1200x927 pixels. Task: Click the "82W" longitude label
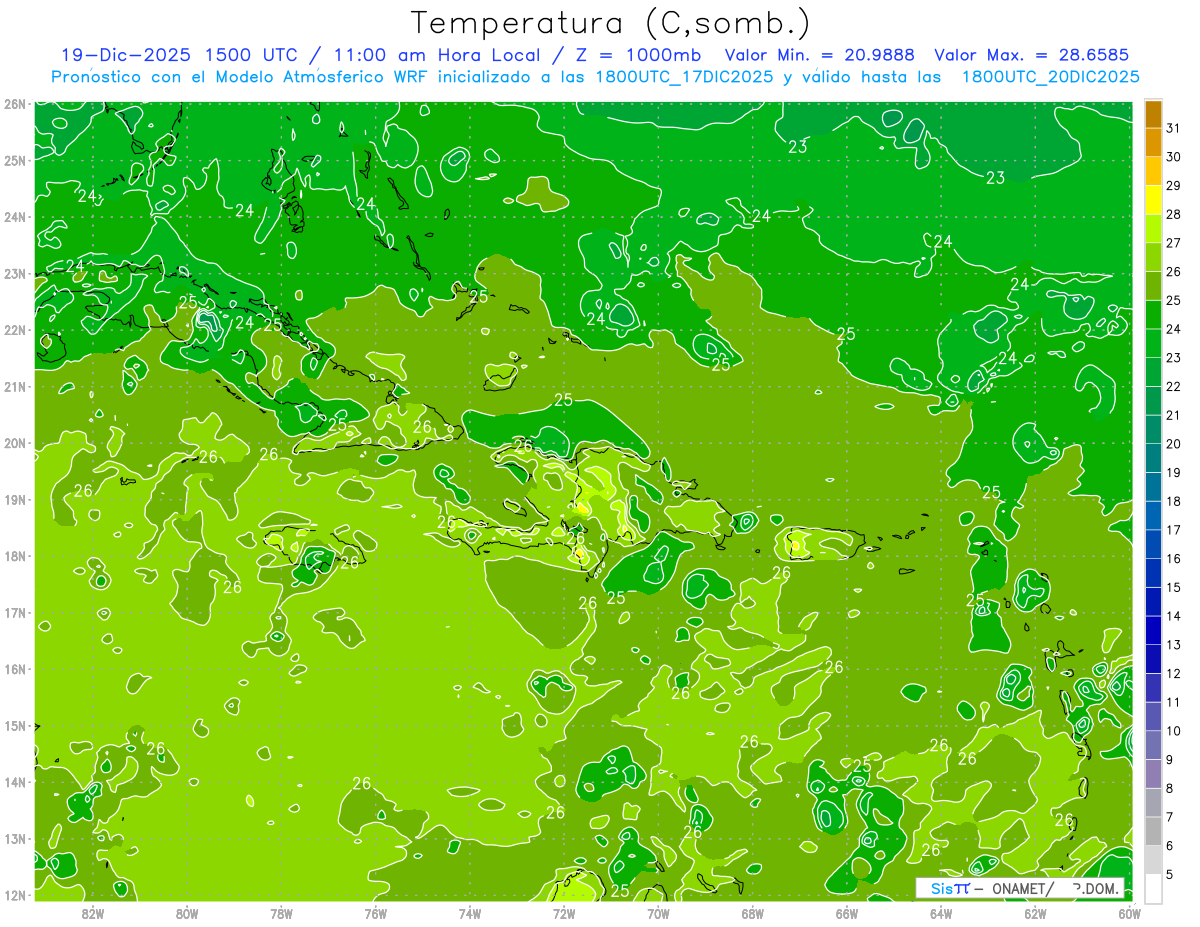(x=93, y=912)
